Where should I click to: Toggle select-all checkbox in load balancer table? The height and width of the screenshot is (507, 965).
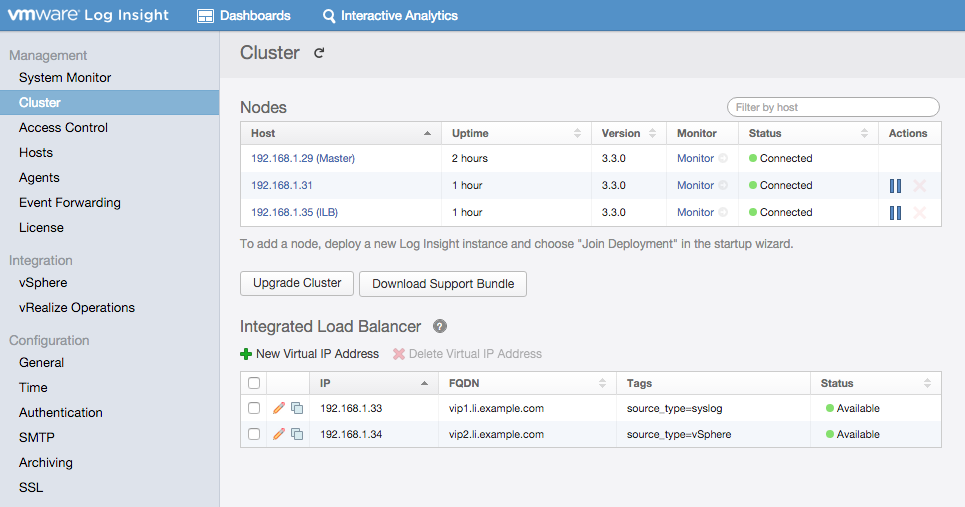(x=254, y=383)
